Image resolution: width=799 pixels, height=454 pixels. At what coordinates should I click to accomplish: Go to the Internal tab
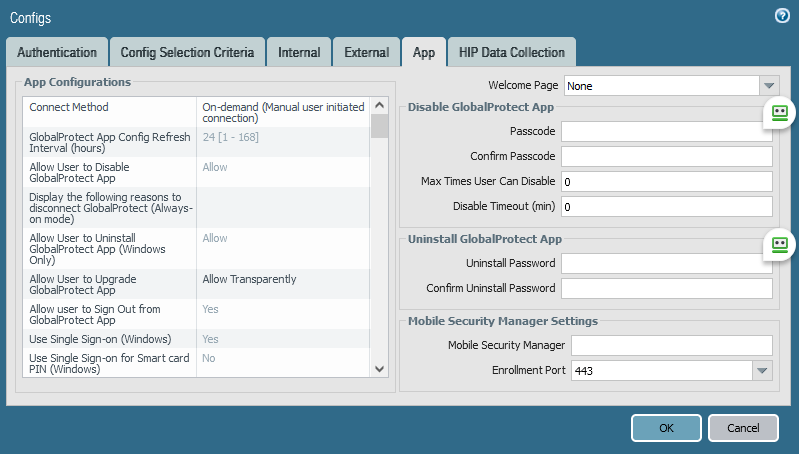coord(299,52)
